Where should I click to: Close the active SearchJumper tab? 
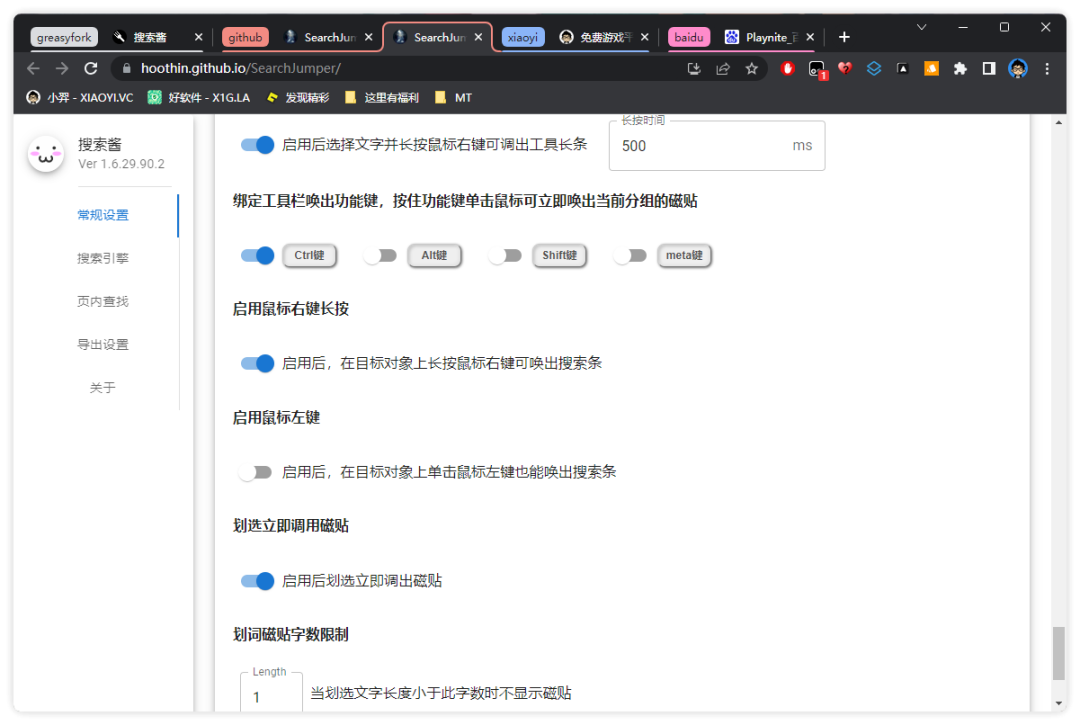click(478, 37)
